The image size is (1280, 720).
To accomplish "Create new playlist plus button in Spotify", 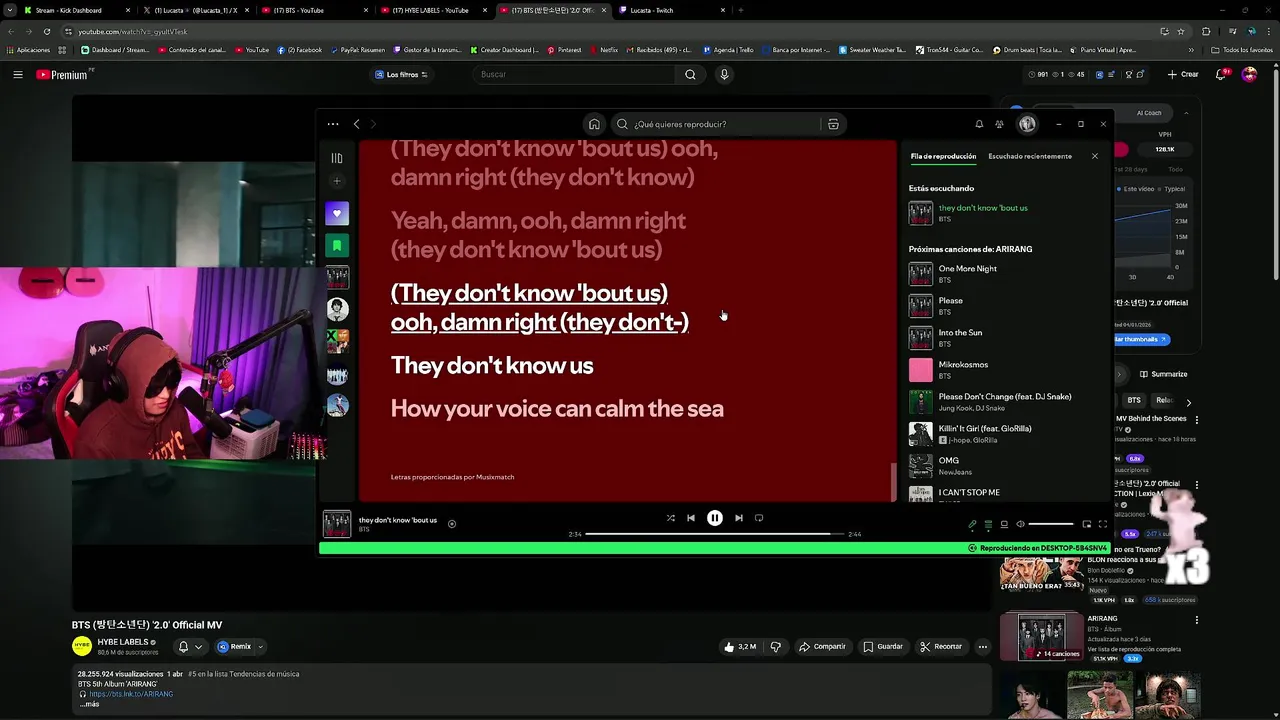I will click(337, 181).
